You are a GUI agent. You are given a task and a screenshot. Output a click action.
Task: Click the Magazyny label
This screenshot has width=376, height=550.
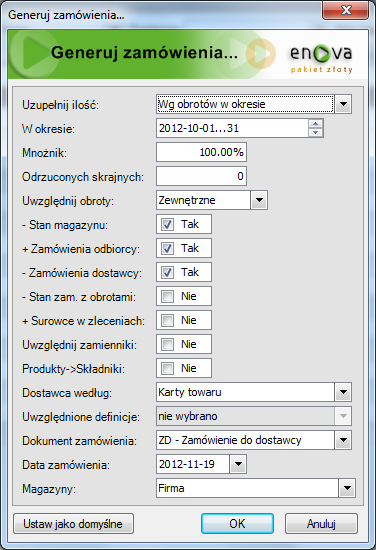tap(49, 489)
